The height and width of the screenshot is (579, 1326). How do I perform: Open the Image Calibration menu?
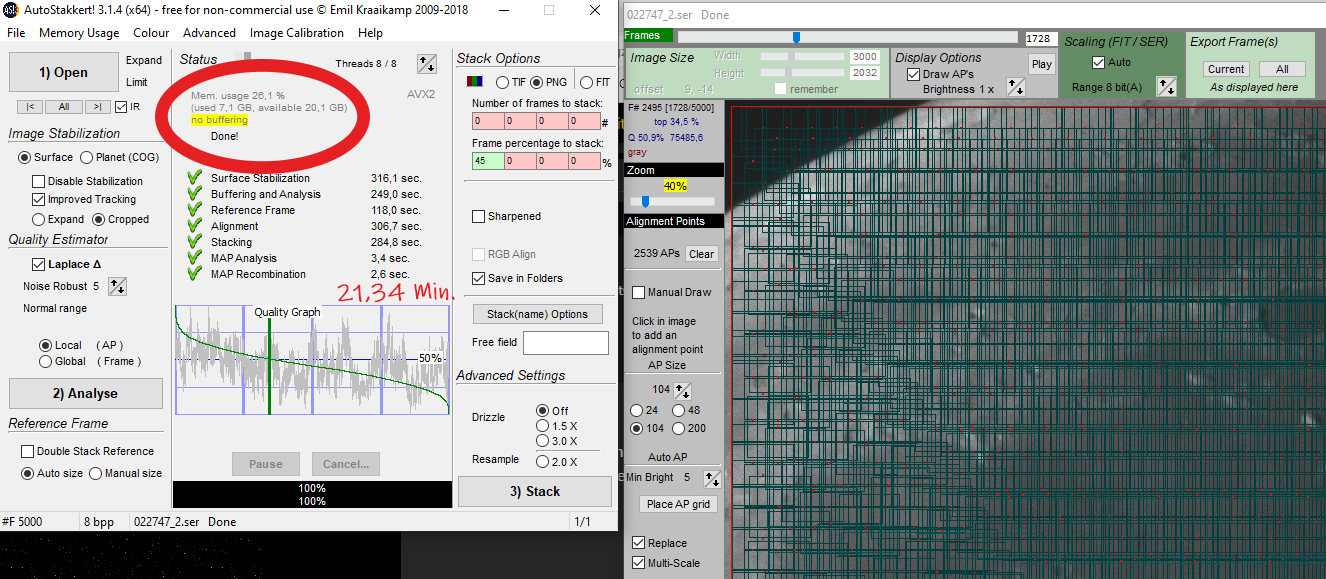coord(297,33)
